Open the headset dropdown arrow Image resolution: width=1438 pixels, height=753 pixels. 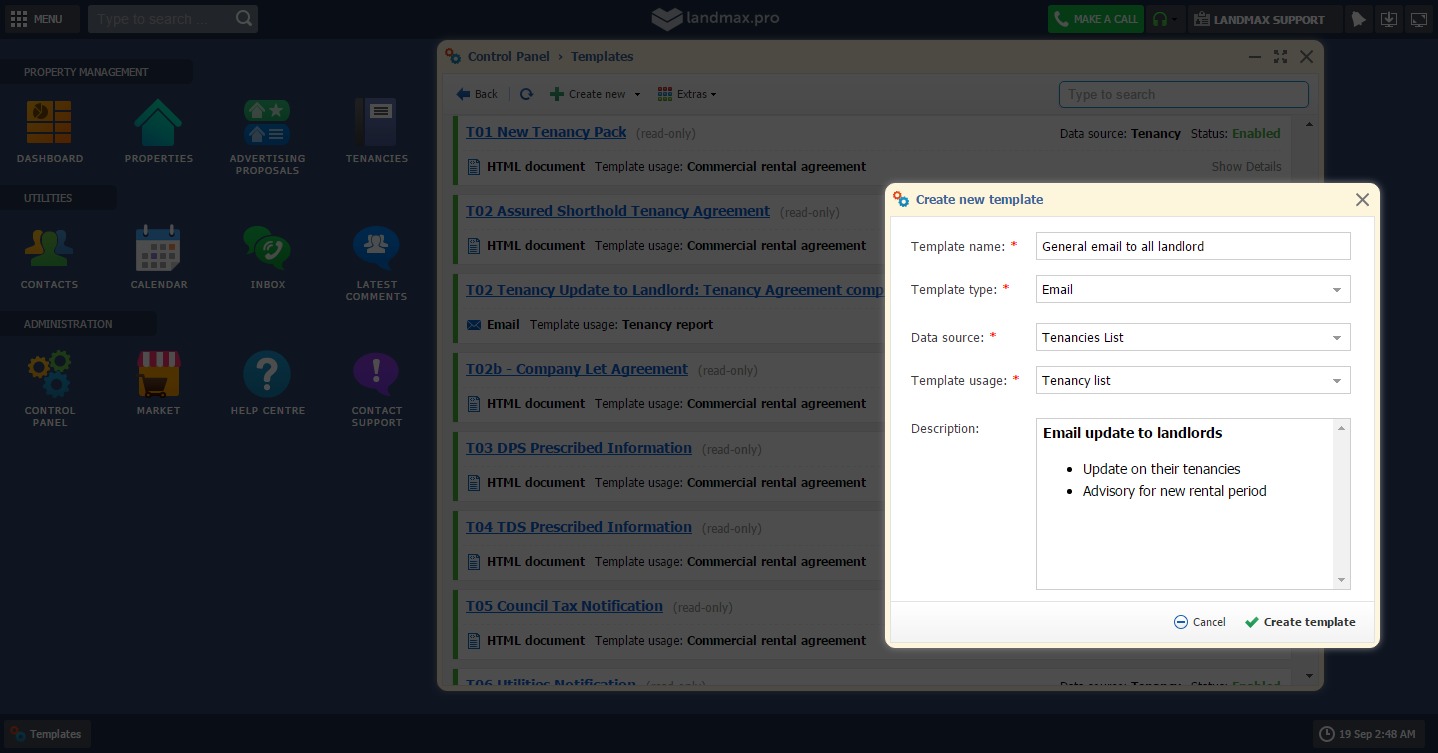pos(1175,19)
